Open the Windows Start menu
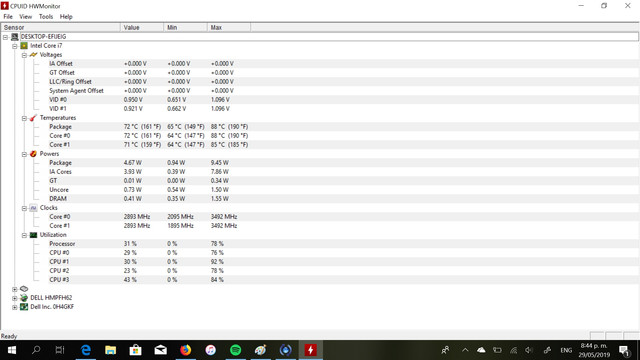Image resolution: width=640 pixels, height=360 pixels. pyautogui.click(x=12, y=350)
